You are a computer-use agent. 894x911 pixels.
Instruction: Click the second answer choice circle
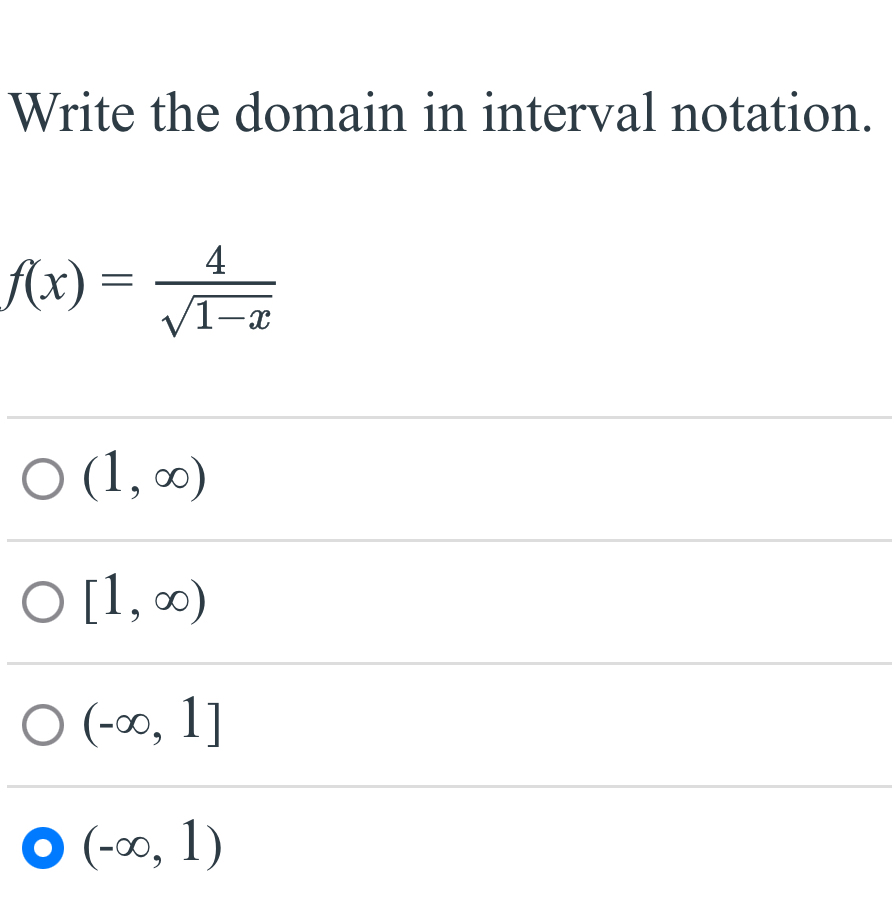pyautogui.click(x=41, y=603)
